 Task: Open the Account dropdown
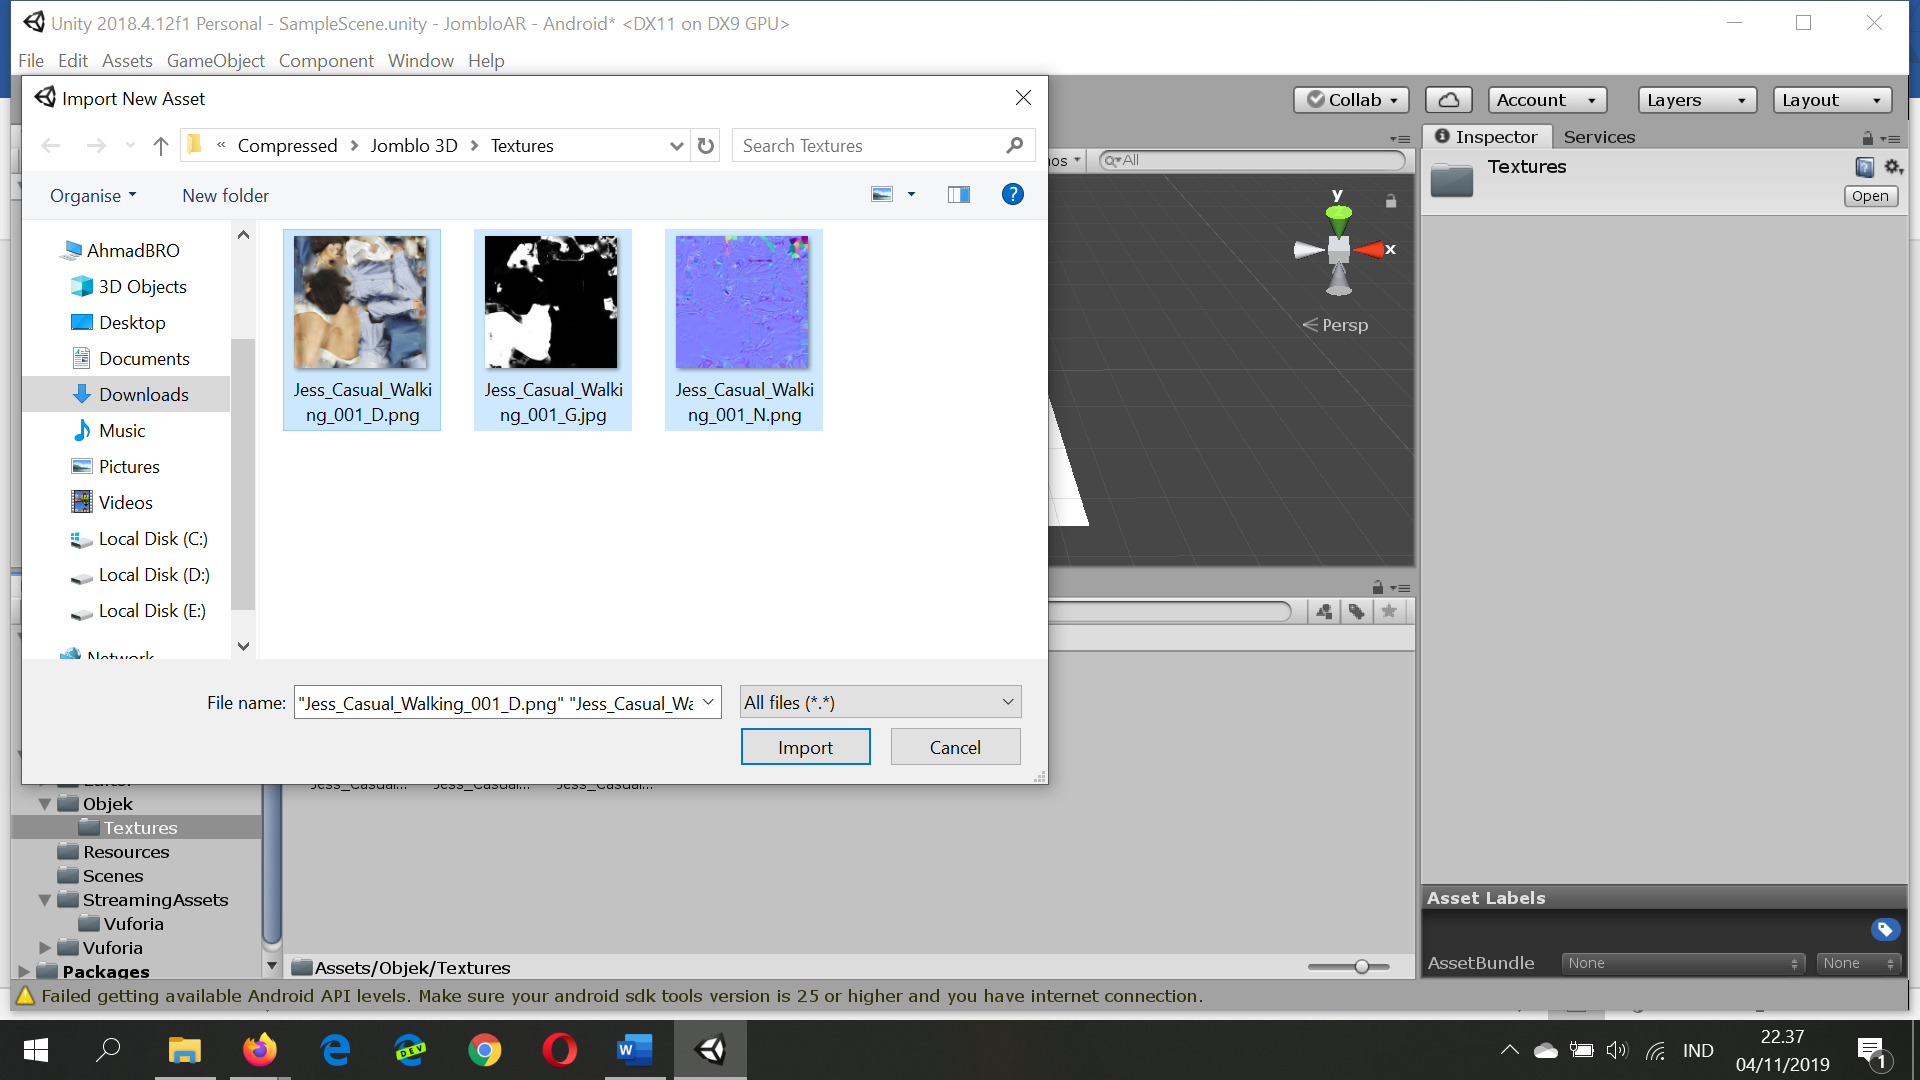[x=1547, y=100]
